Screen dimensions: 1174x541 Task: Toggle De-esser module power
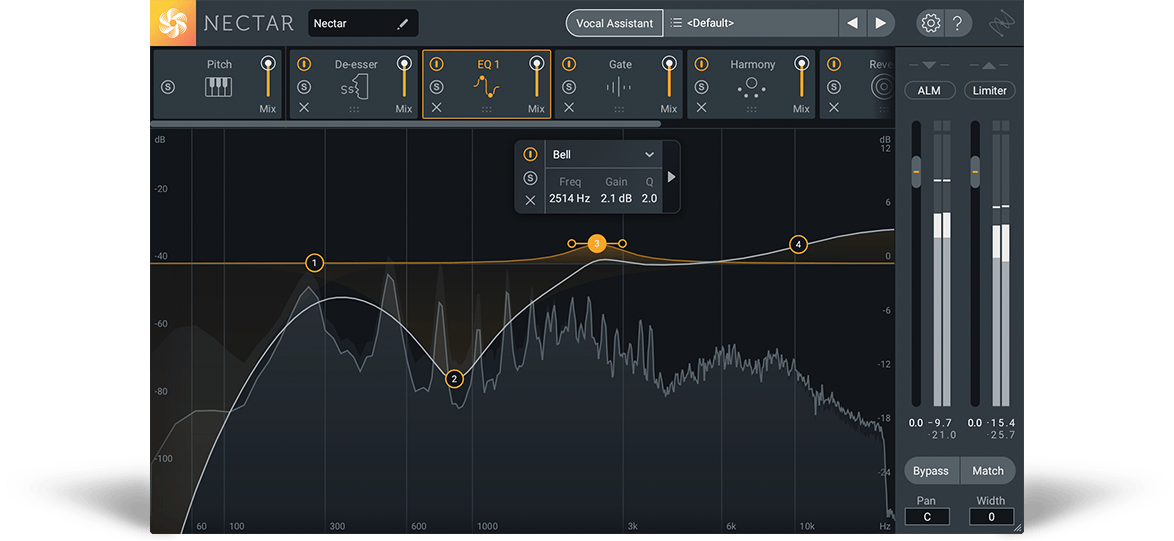point(303,64)
